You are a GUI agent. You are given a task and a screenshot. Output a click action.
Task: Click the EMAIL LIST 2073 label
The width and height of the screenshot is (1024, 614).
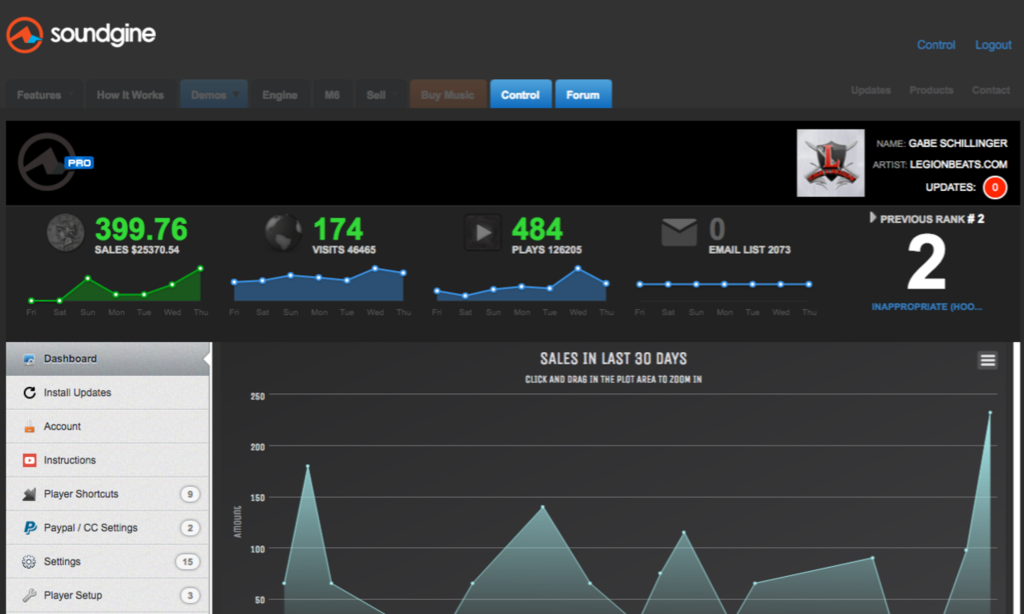click(750, 250)
